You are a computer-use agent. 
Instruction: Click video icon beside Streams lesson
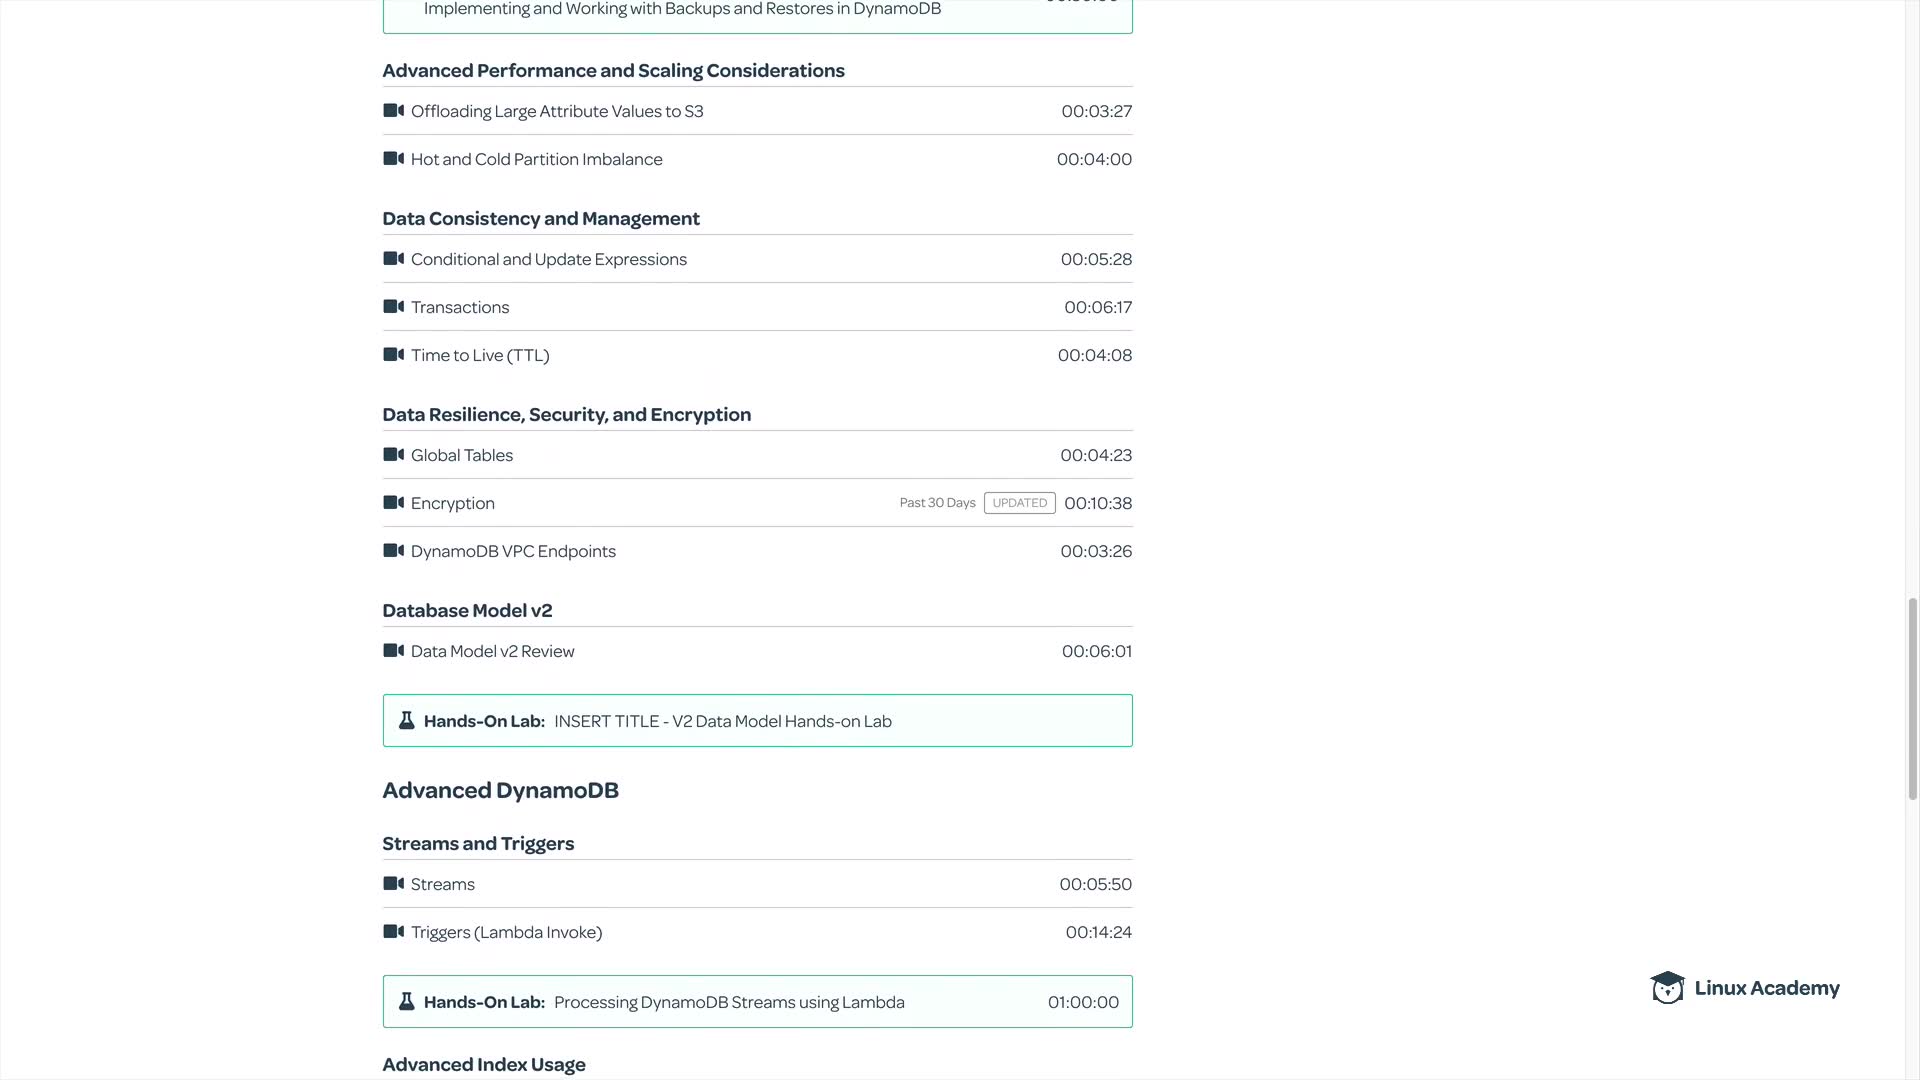pyautogui.click(x=393, y=884)
